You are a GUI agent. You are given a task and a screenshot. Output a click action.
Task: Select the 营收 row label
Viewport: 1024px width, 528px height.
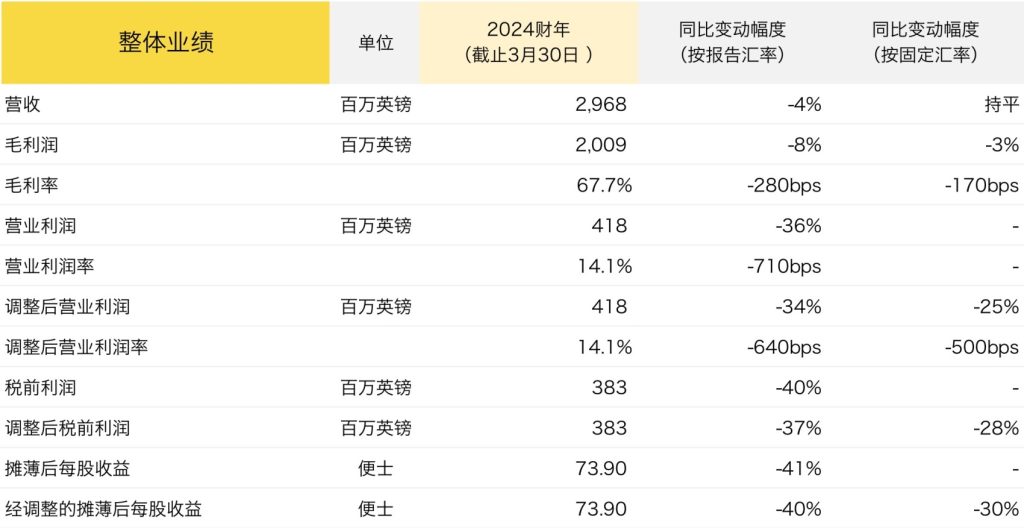coord(23,105)
